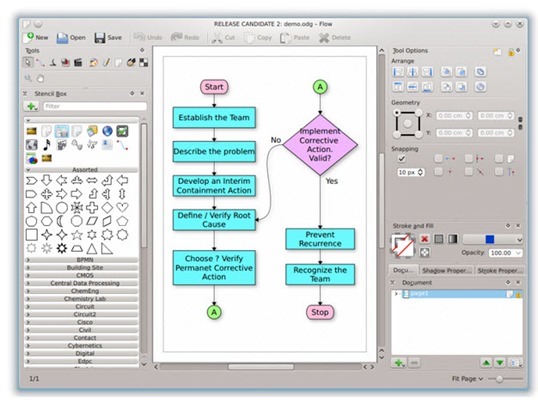Select the crescent moon shape stencil
Viewport: 538px width, 403px height.
point(61,221)
